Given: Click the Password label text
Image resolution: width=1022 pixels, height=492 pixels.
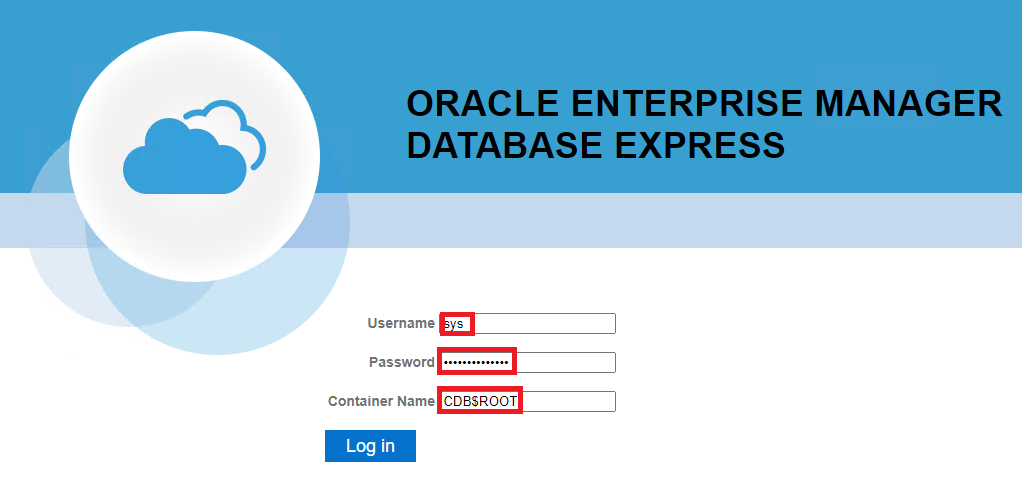Looking at the screenshot, I should pos(402,362).
